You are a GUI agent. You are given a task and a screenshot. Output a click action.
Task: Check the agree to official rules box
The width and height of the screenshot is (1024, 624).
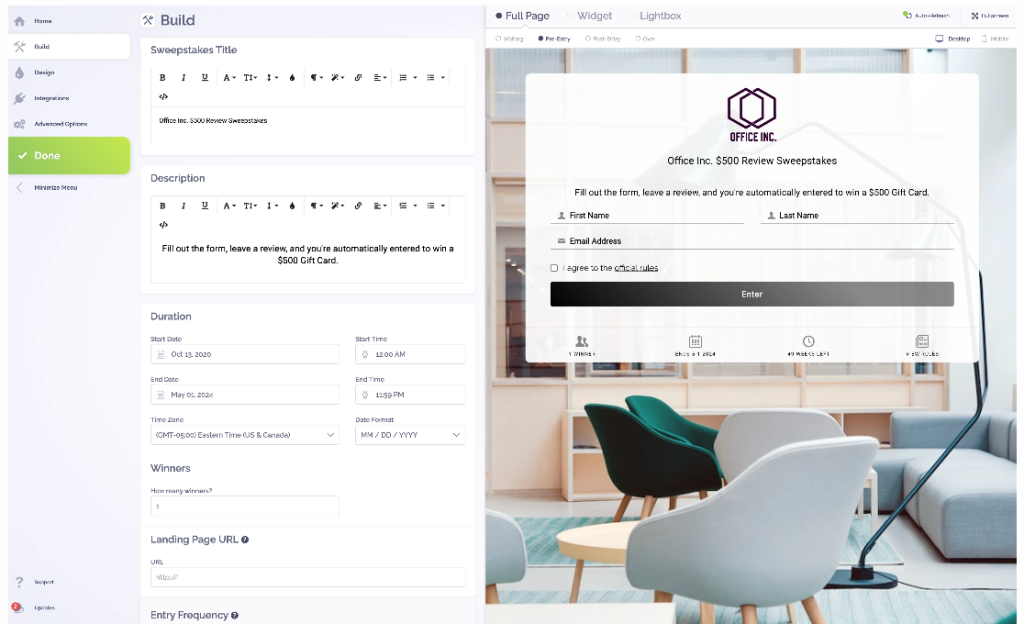coord(554,268)
